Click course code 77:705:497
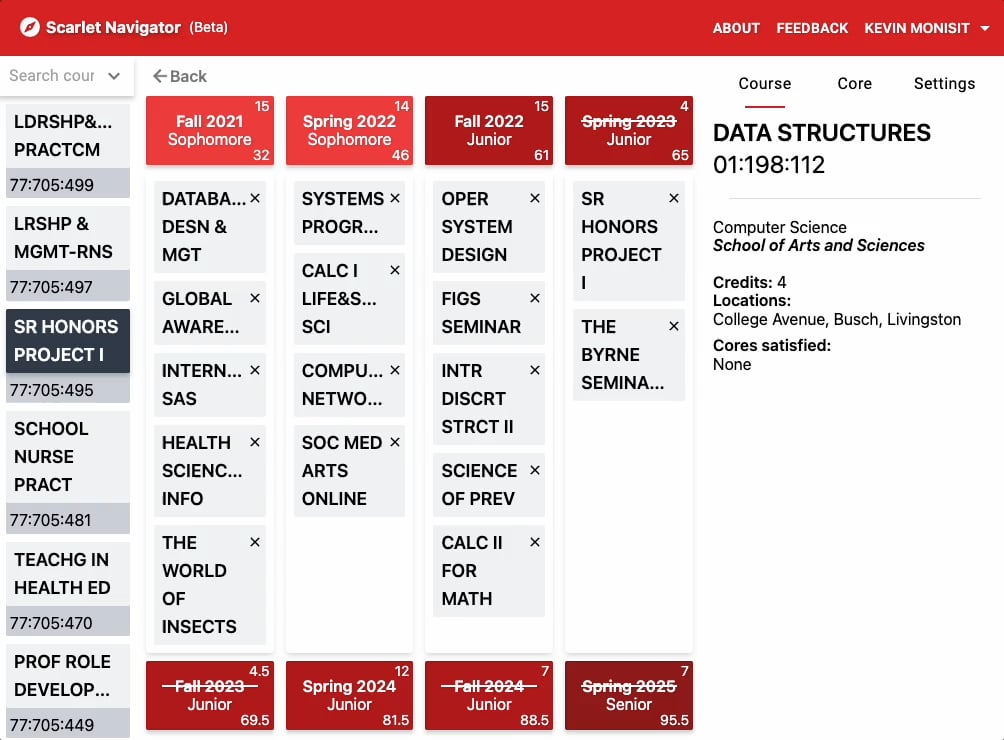Viewport: 1004px width, 740px height. [x=52, y=287]
